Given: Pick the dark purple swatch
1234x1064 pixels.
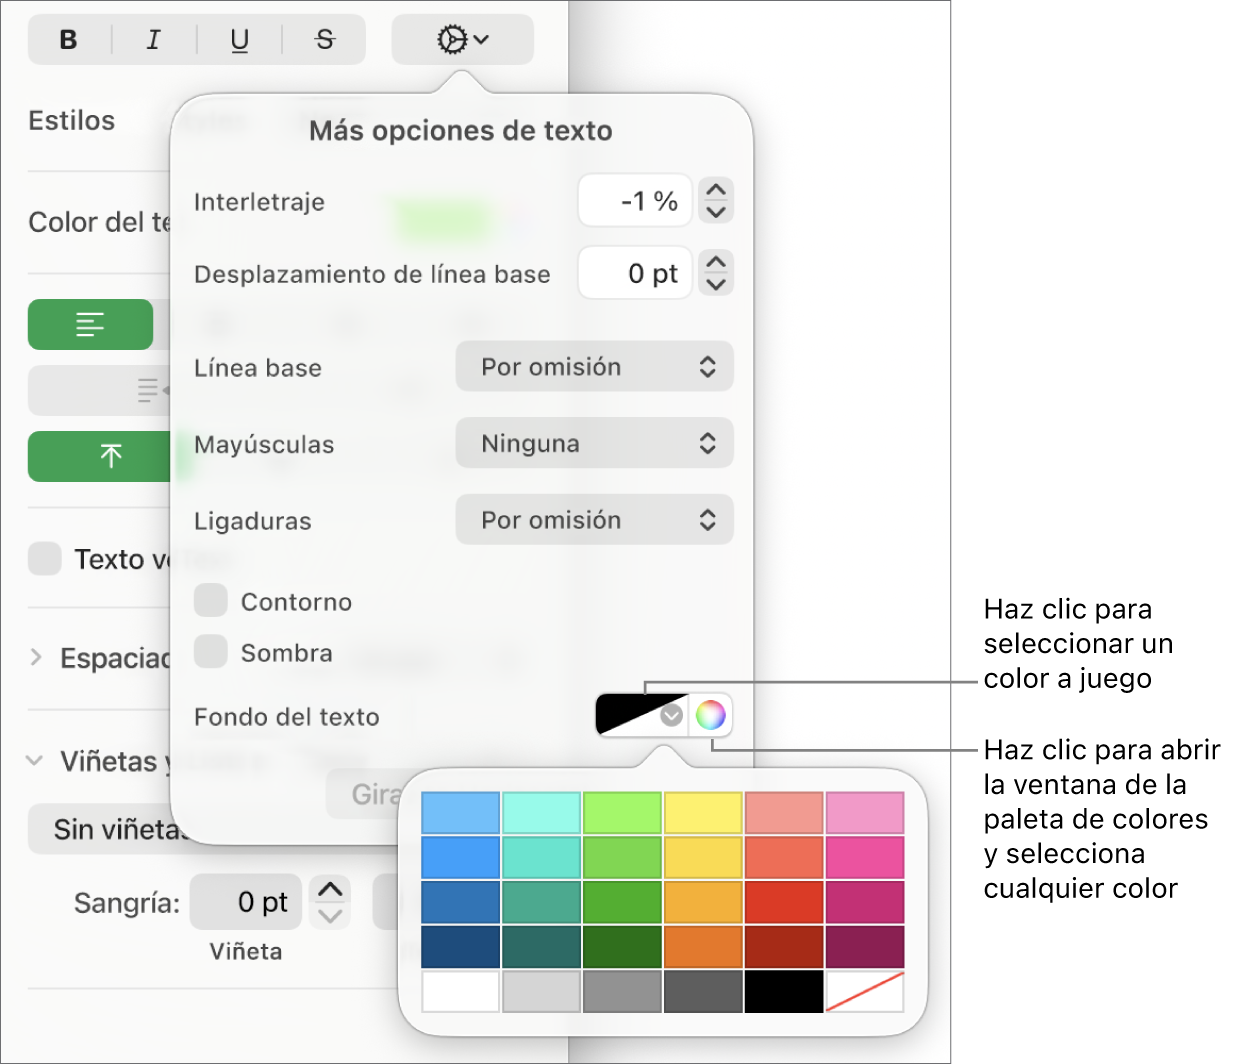Looking at the screenshot, I should pos(865,946).
